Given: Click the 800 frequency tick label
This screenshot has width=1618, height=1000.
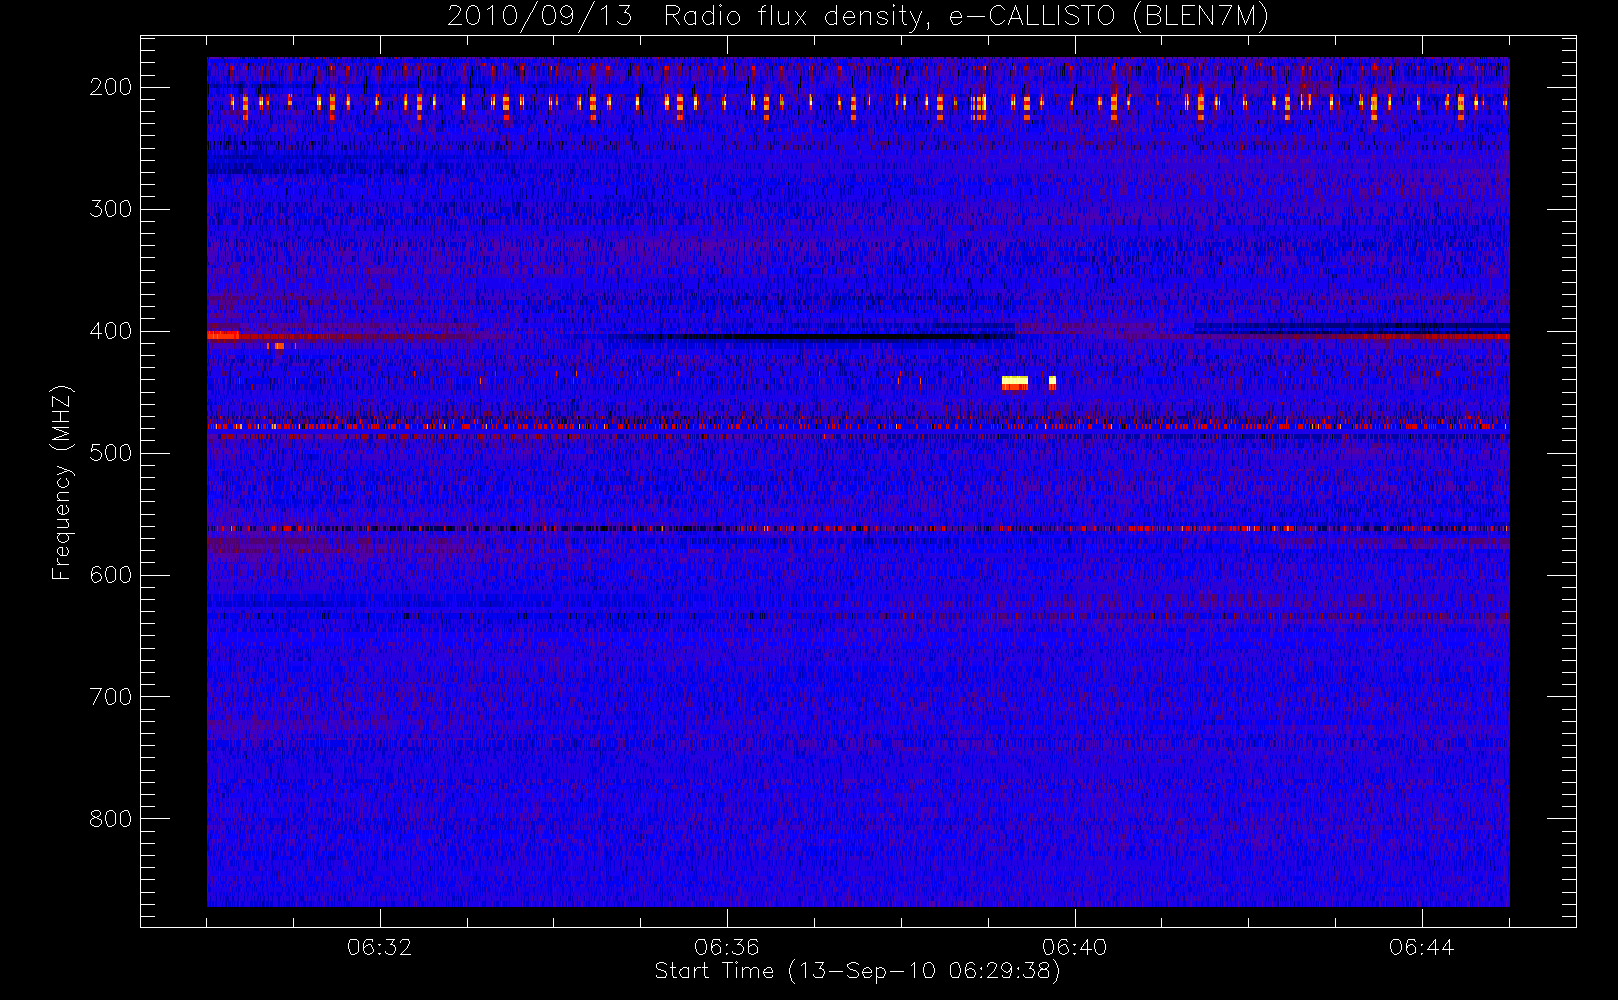Looking at the screenshot, I should tap(111, 819).
